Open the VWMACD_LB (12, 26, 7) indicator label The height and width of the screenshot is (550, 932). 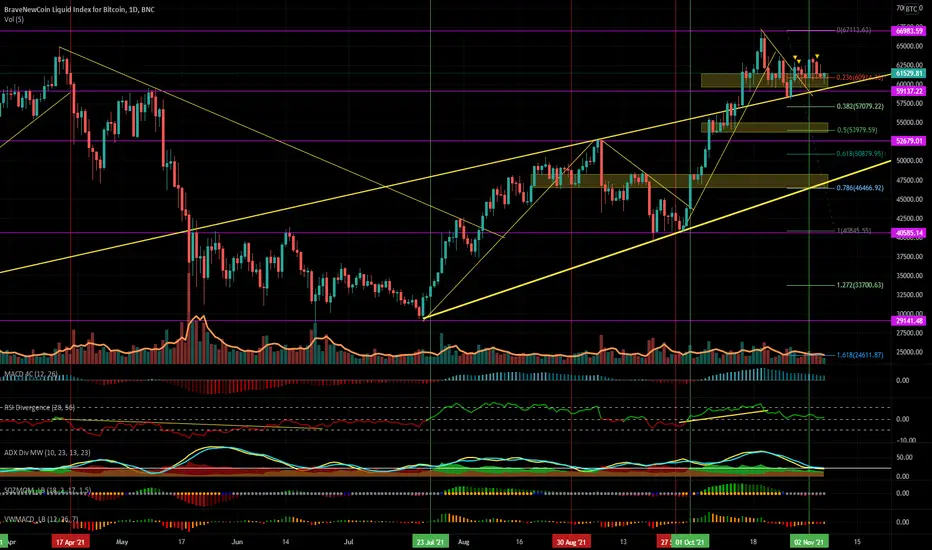[x=40, y=519]
